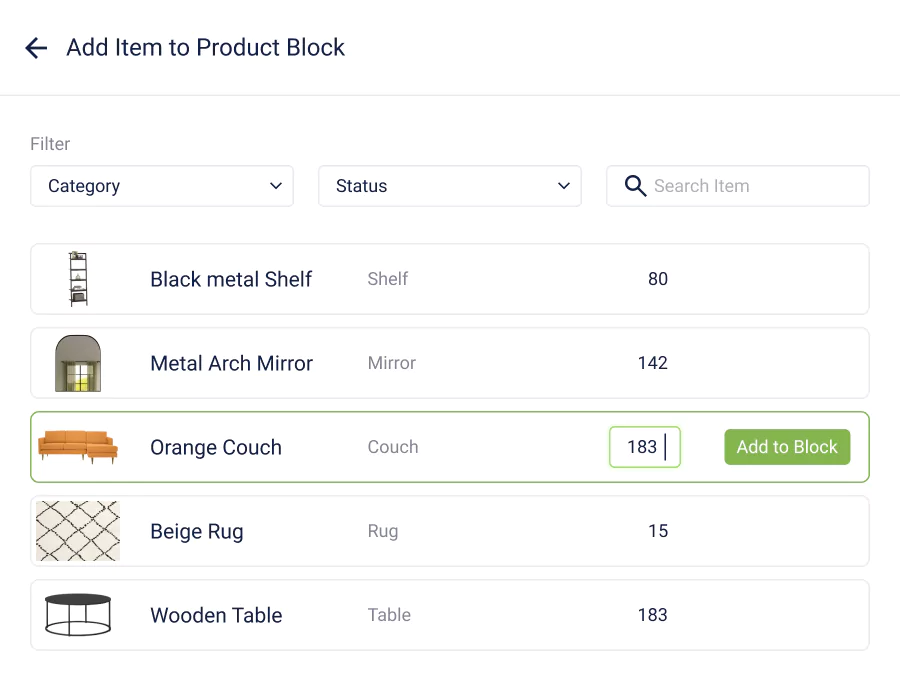Select the Metal Arch Mirror thumbnail
The height and width of the screenshot is (687, 900).
[78, 363]
